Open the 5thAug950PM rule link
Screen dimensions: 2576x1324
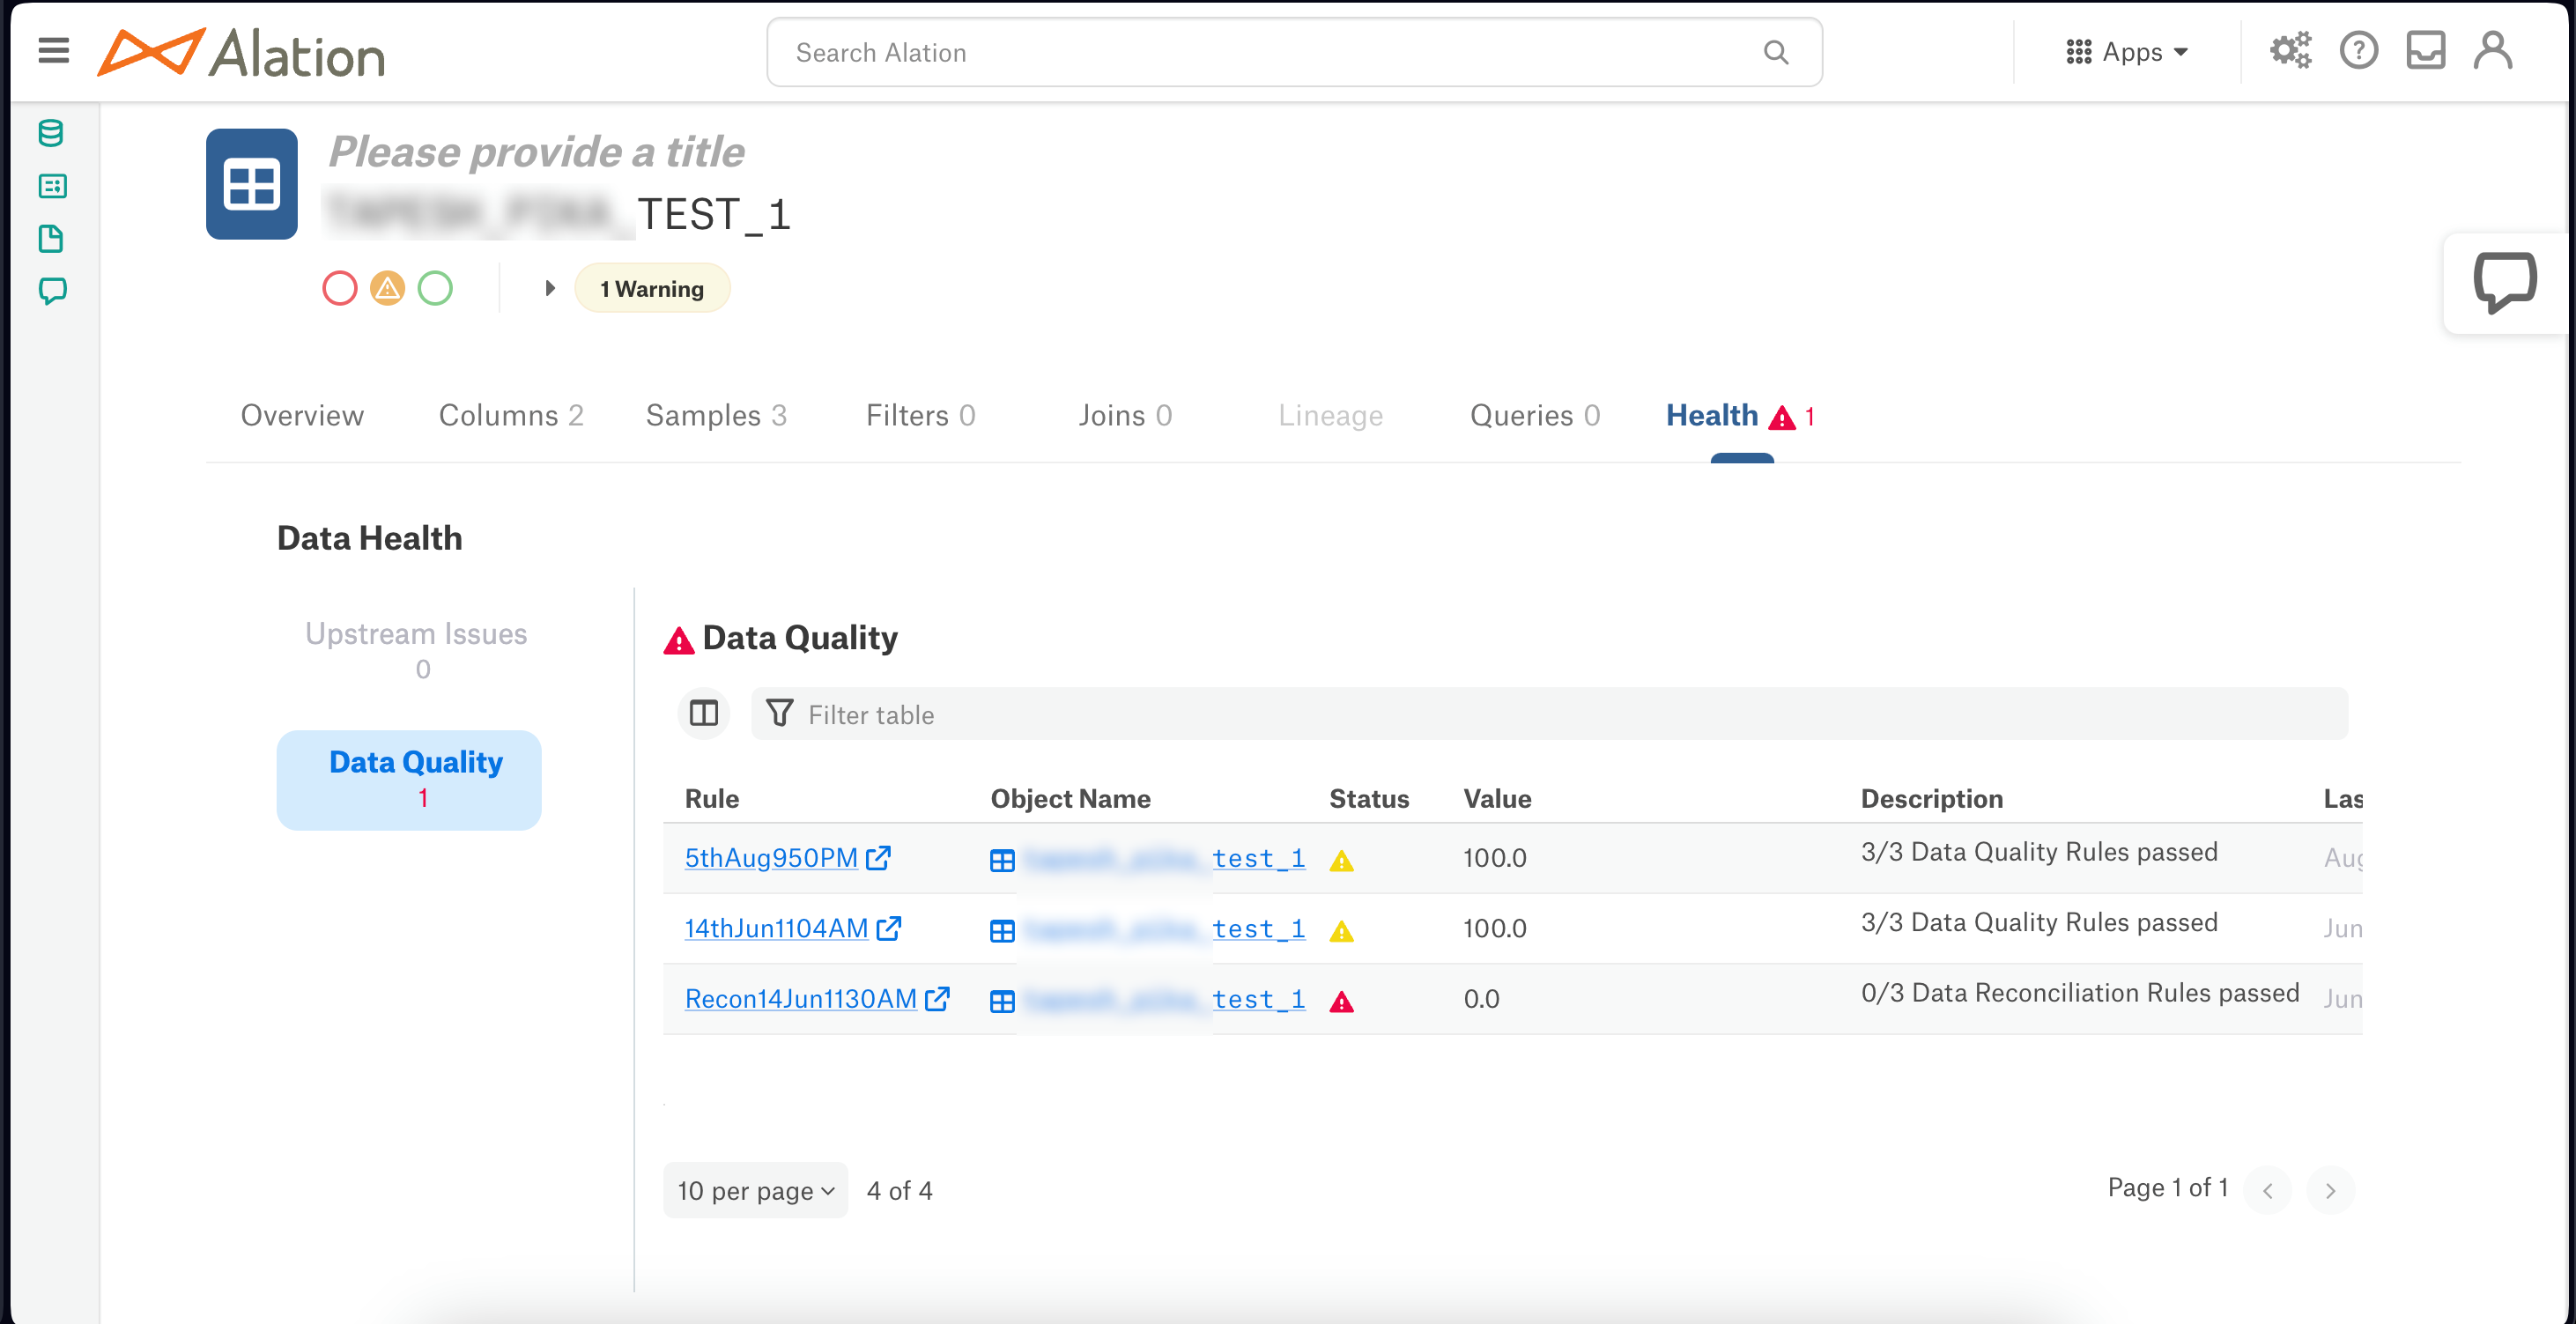[771, 857]
